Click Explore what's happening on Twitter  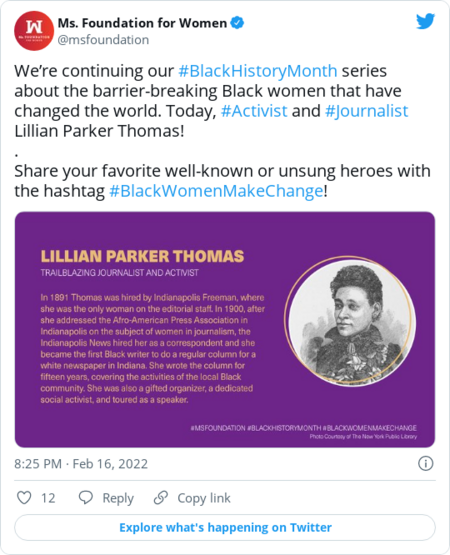pos(225,527)
